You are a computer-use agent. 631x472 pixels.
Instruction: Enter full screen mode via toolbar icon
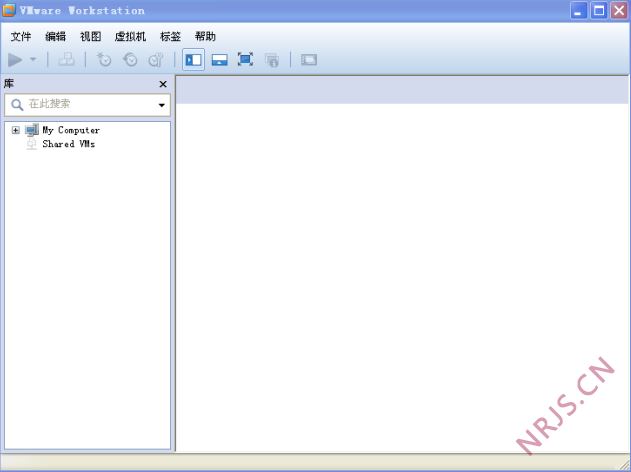245,60
